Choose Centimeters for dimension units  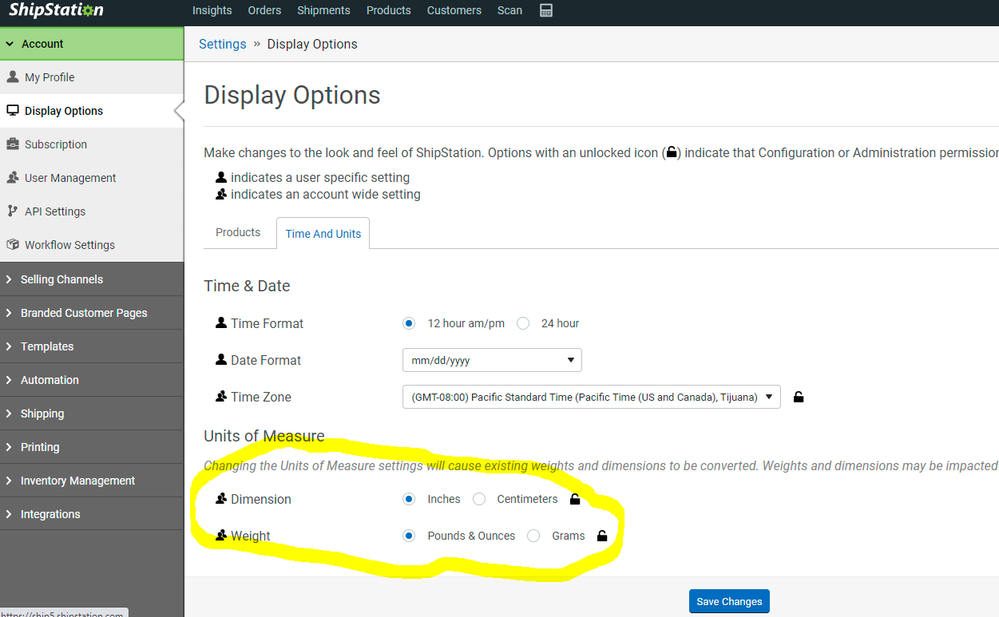[480, 499]
